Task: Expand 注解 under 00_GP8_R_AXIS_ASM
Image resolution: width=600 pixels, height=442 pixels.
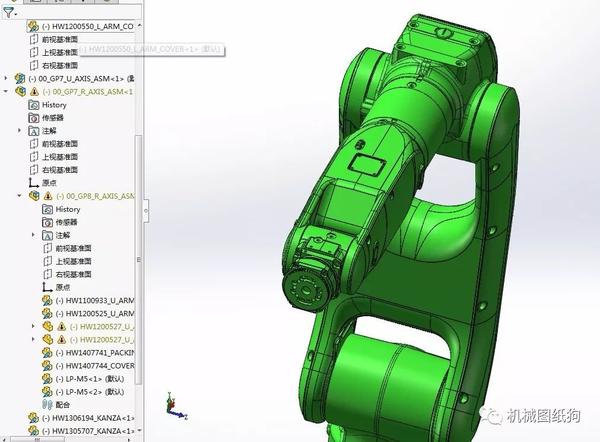Action: (x=33, y=235)
